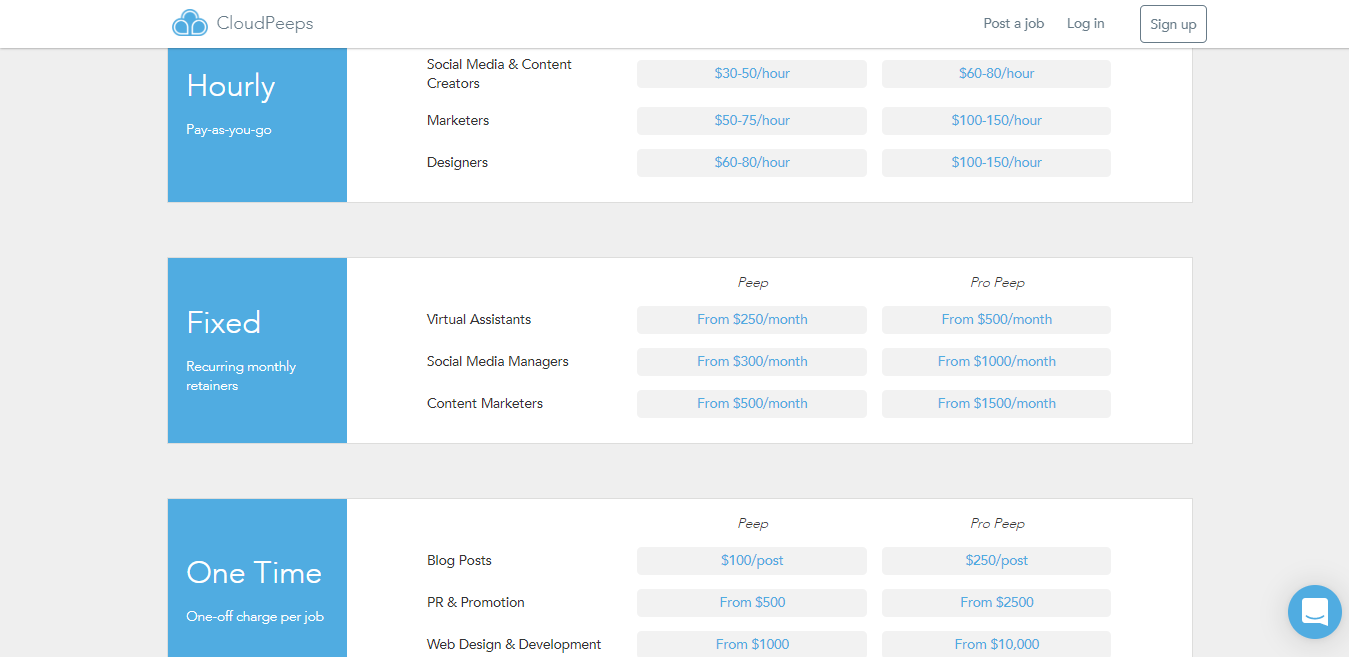Select From $1000/month Pro Peep Social Media Managers
The height and width of the screenshot is (657, 1349).
(995, 361)
